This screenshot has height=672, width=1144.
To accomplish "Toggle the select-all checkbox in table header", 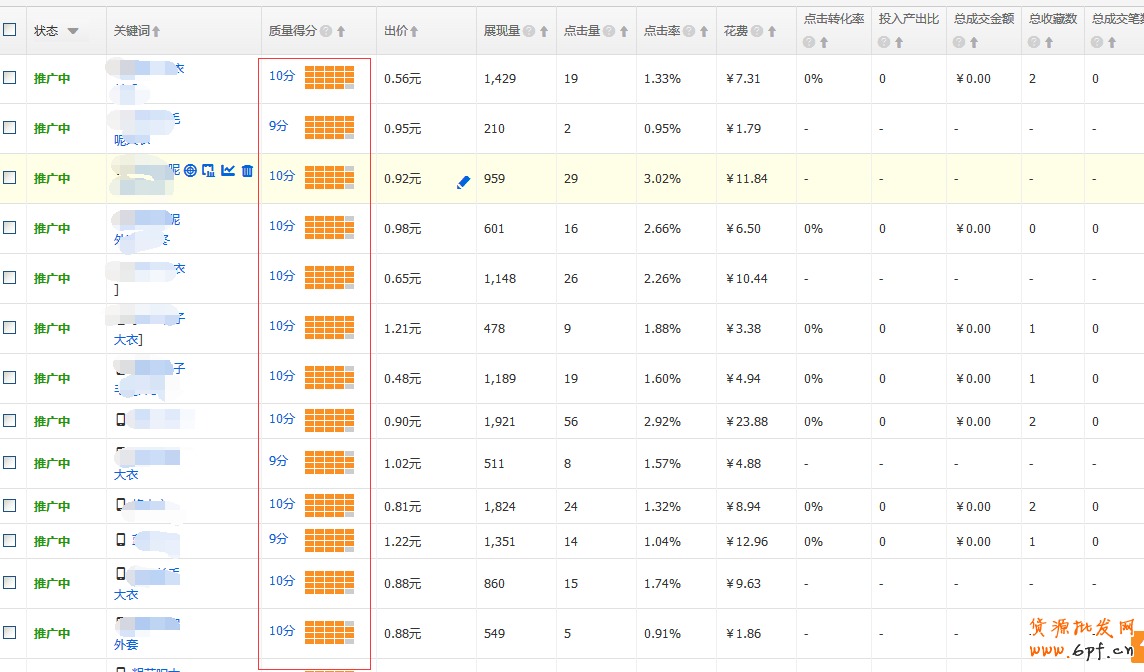I will [x=10, y=30].
